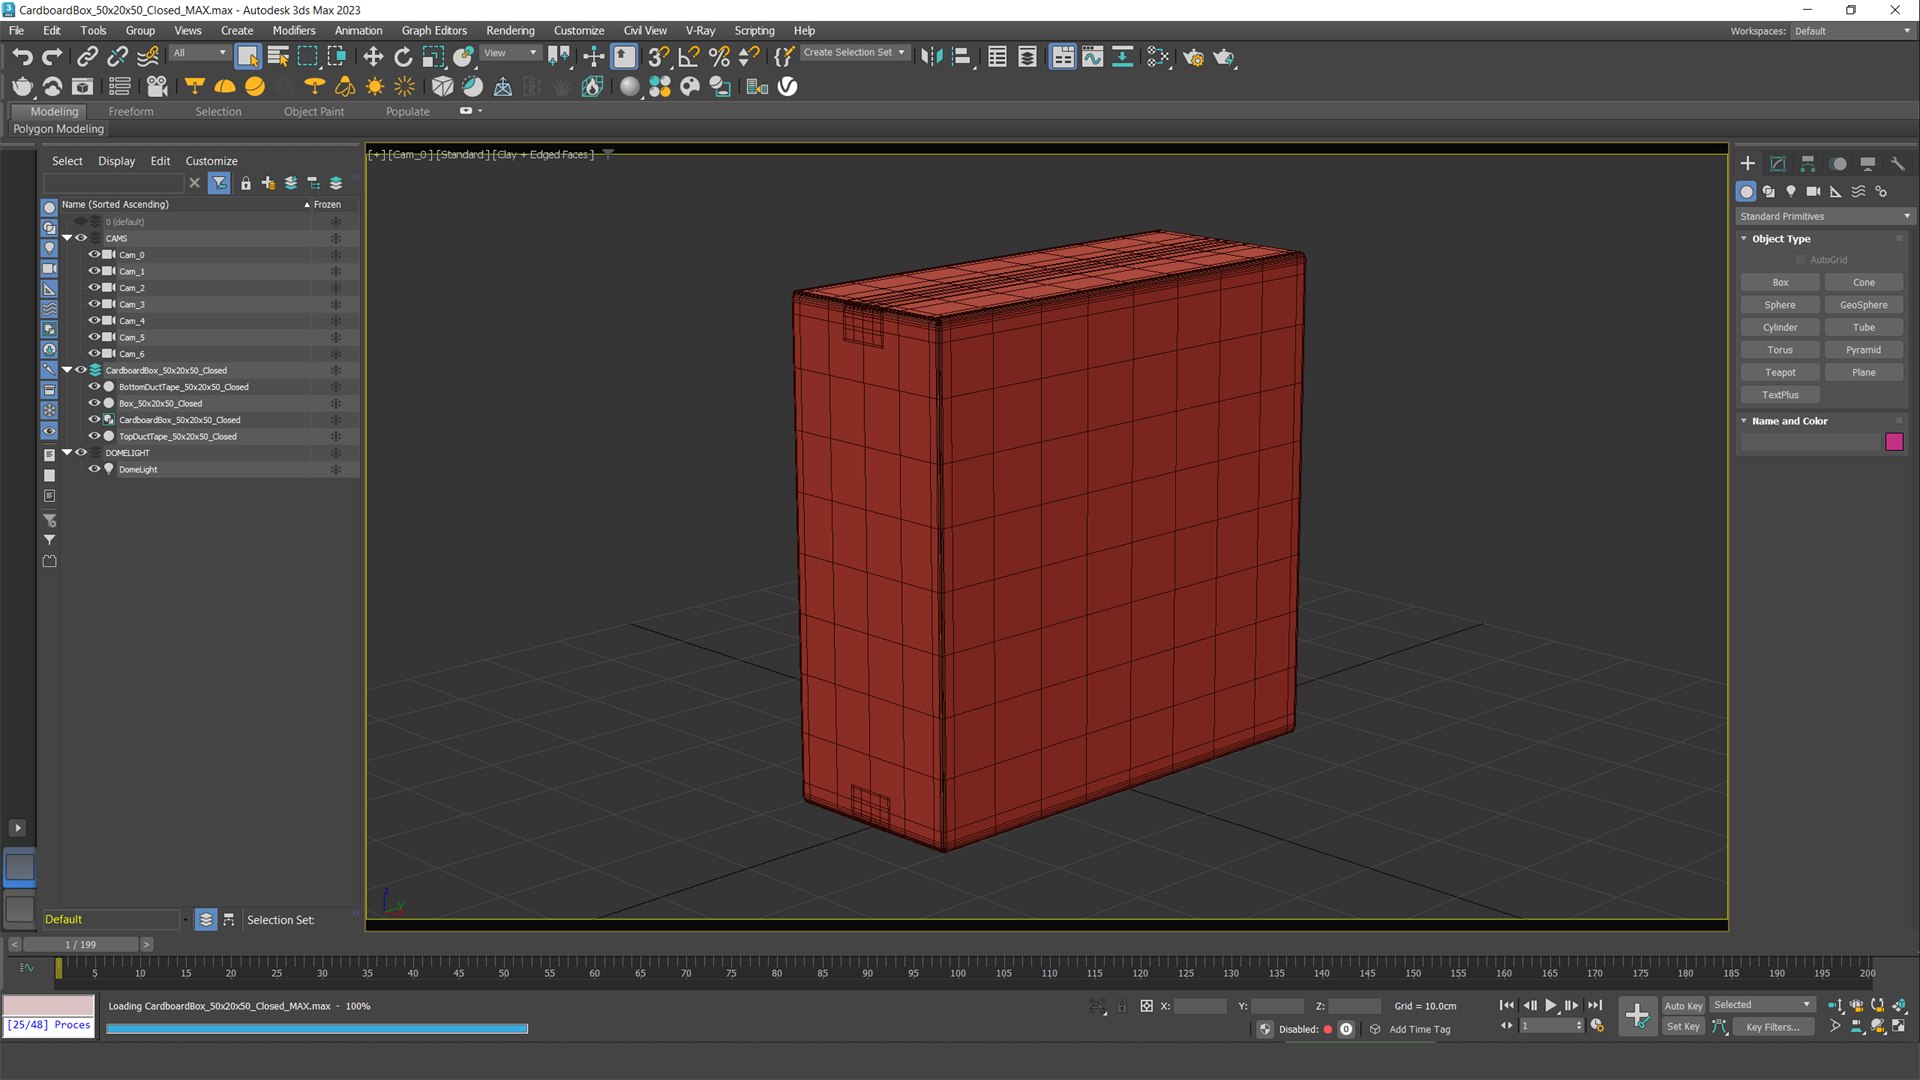Open the Standard Primitives dropdown
Screen dimensions: 1920x1080
(1824, 216)
